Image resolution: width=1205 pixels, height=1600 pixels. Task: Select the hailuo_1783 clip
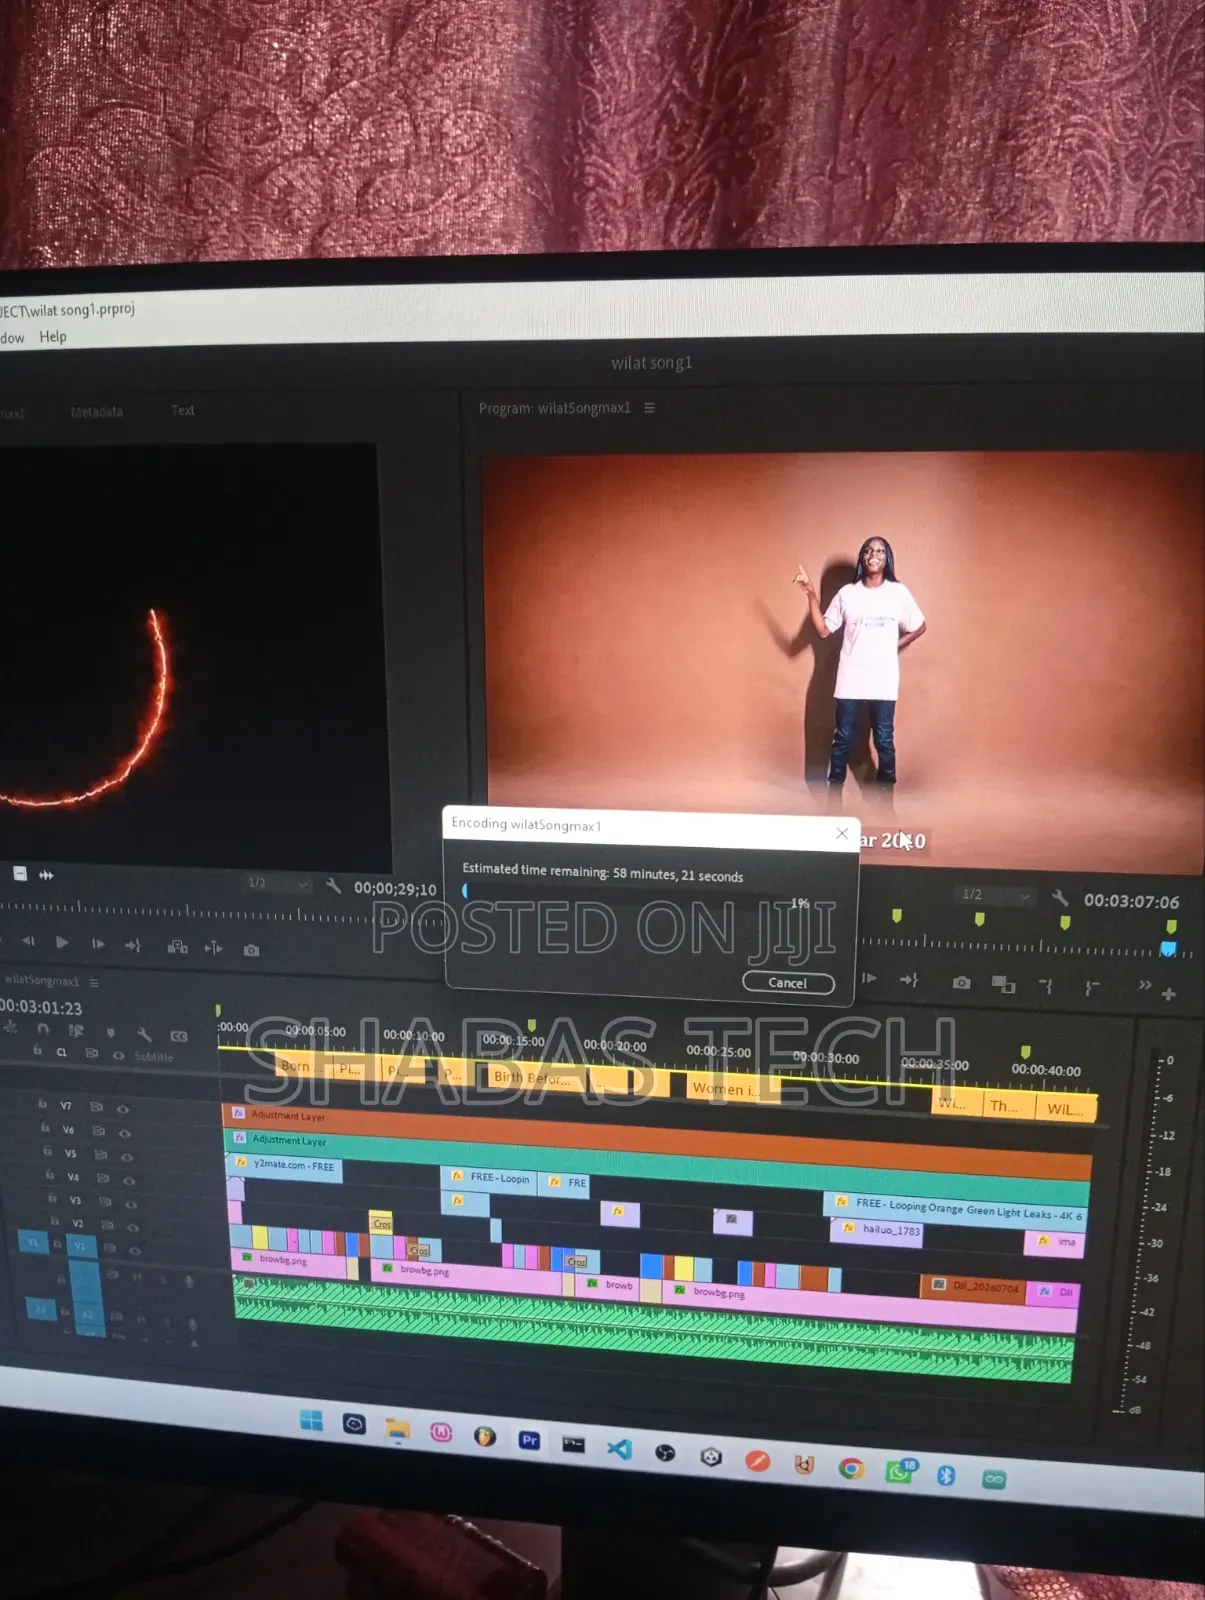pyautogui.click(x=877, y=1230)
